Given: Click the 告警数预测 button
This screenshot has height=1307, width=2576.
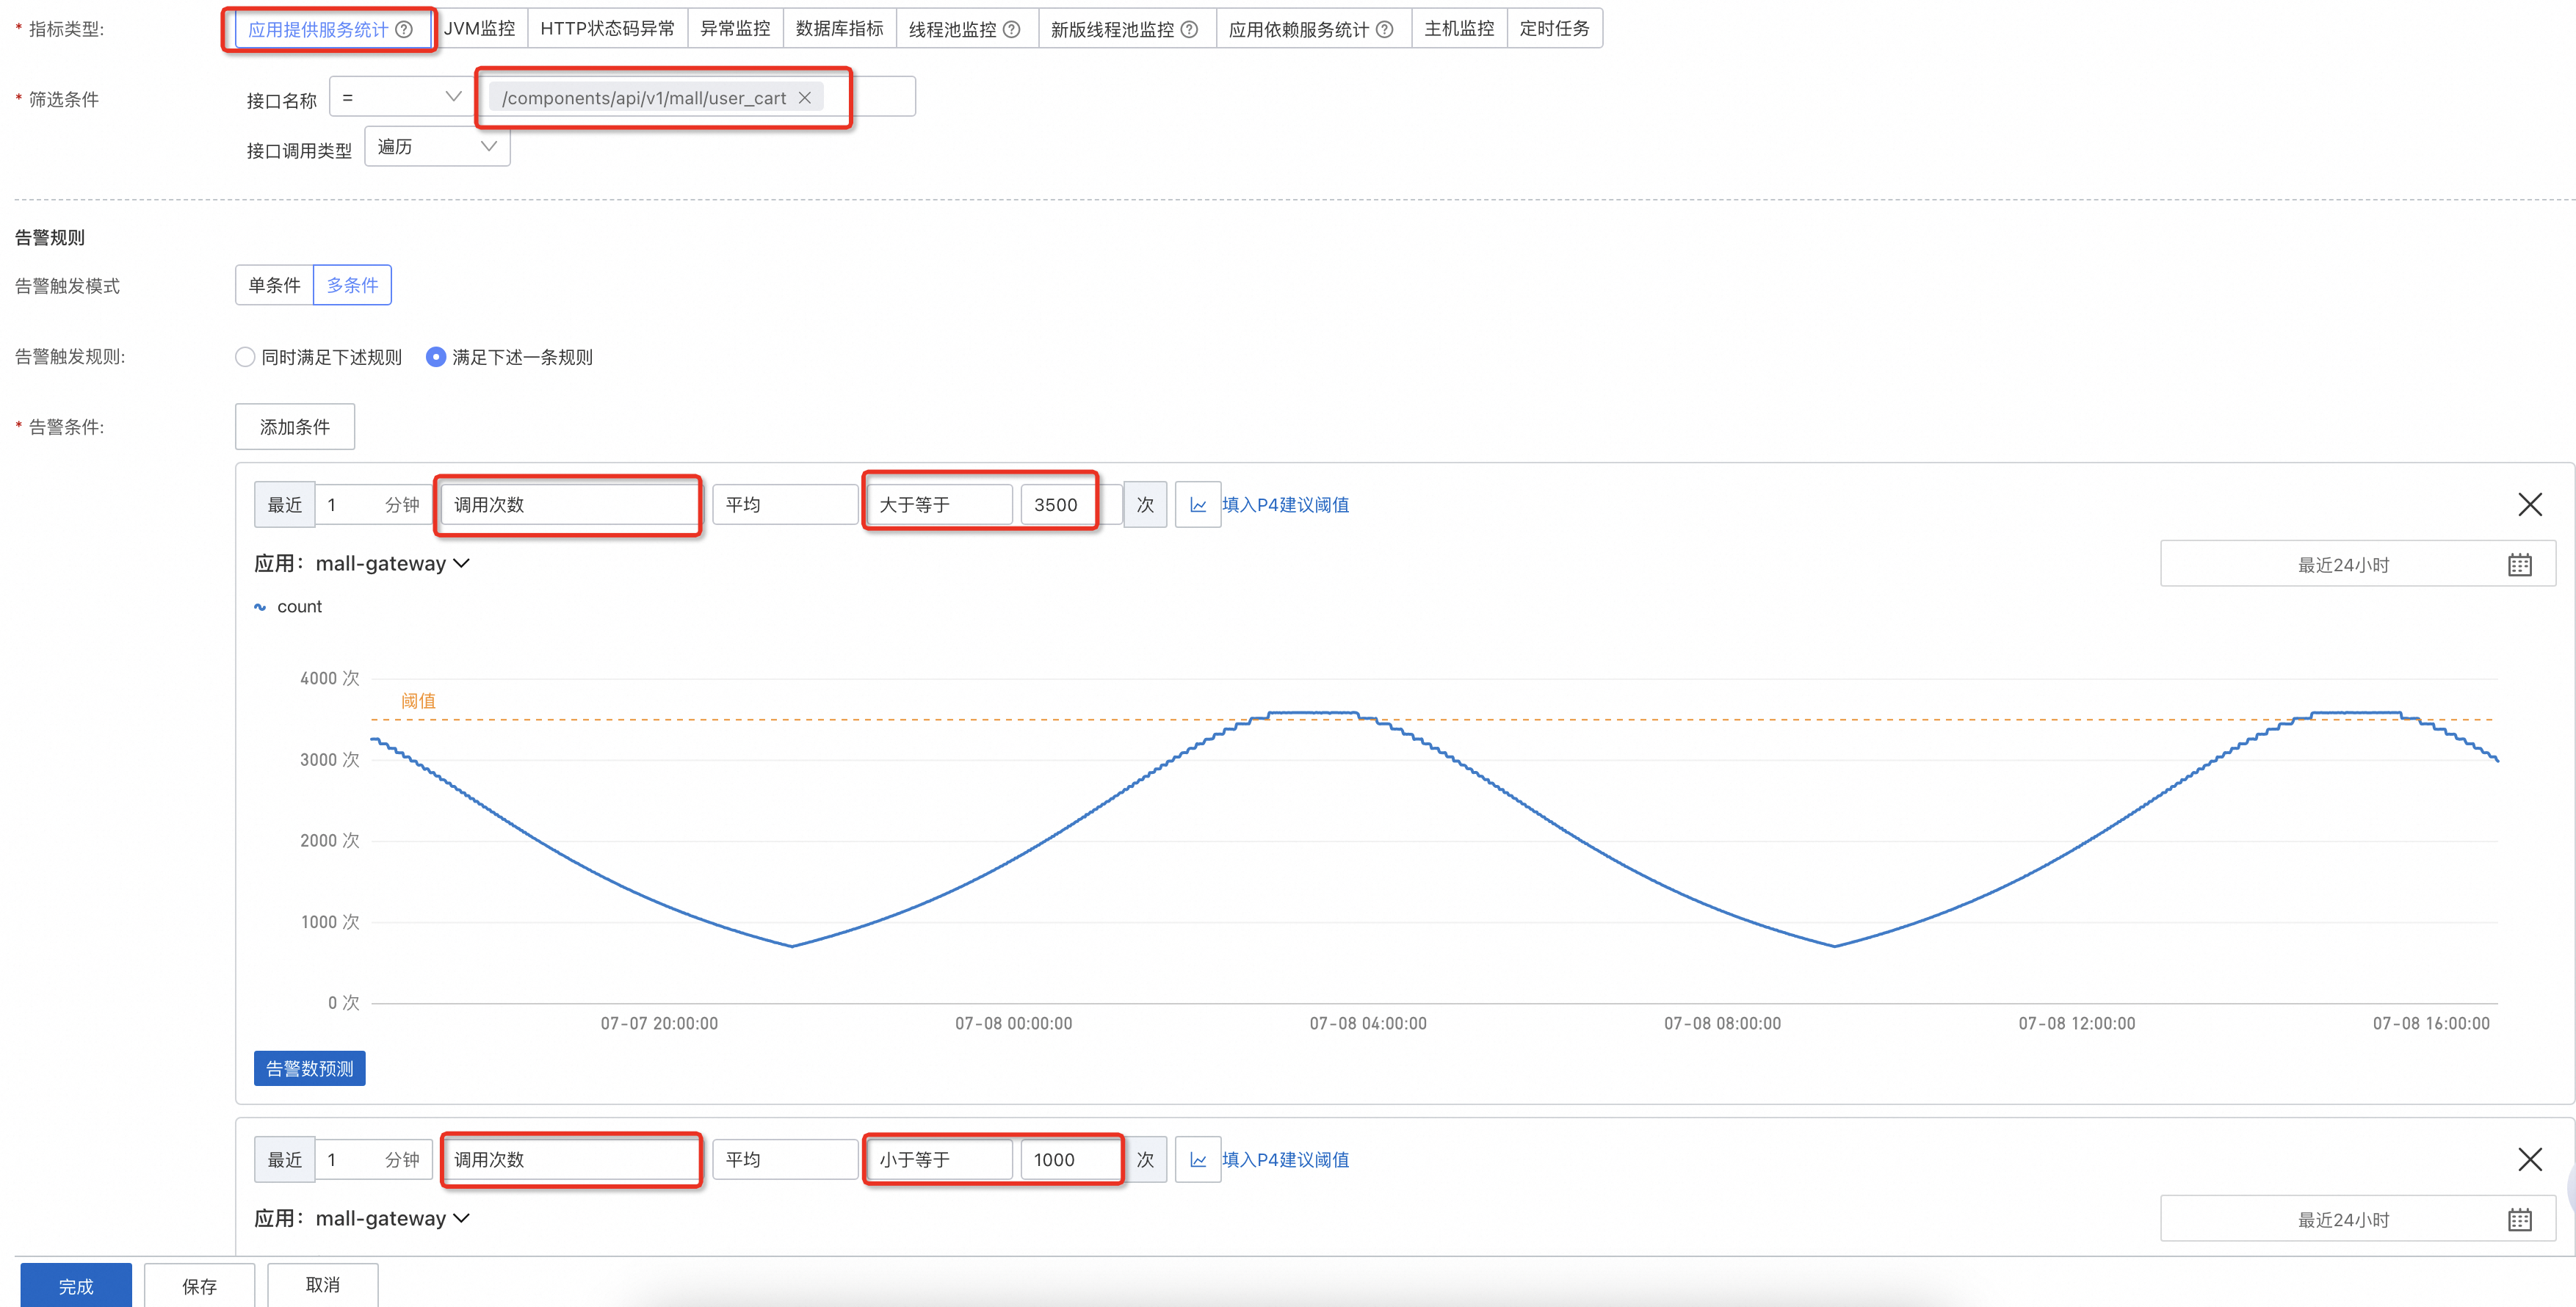Looking at the screenshot, I should pos(310,1068).
